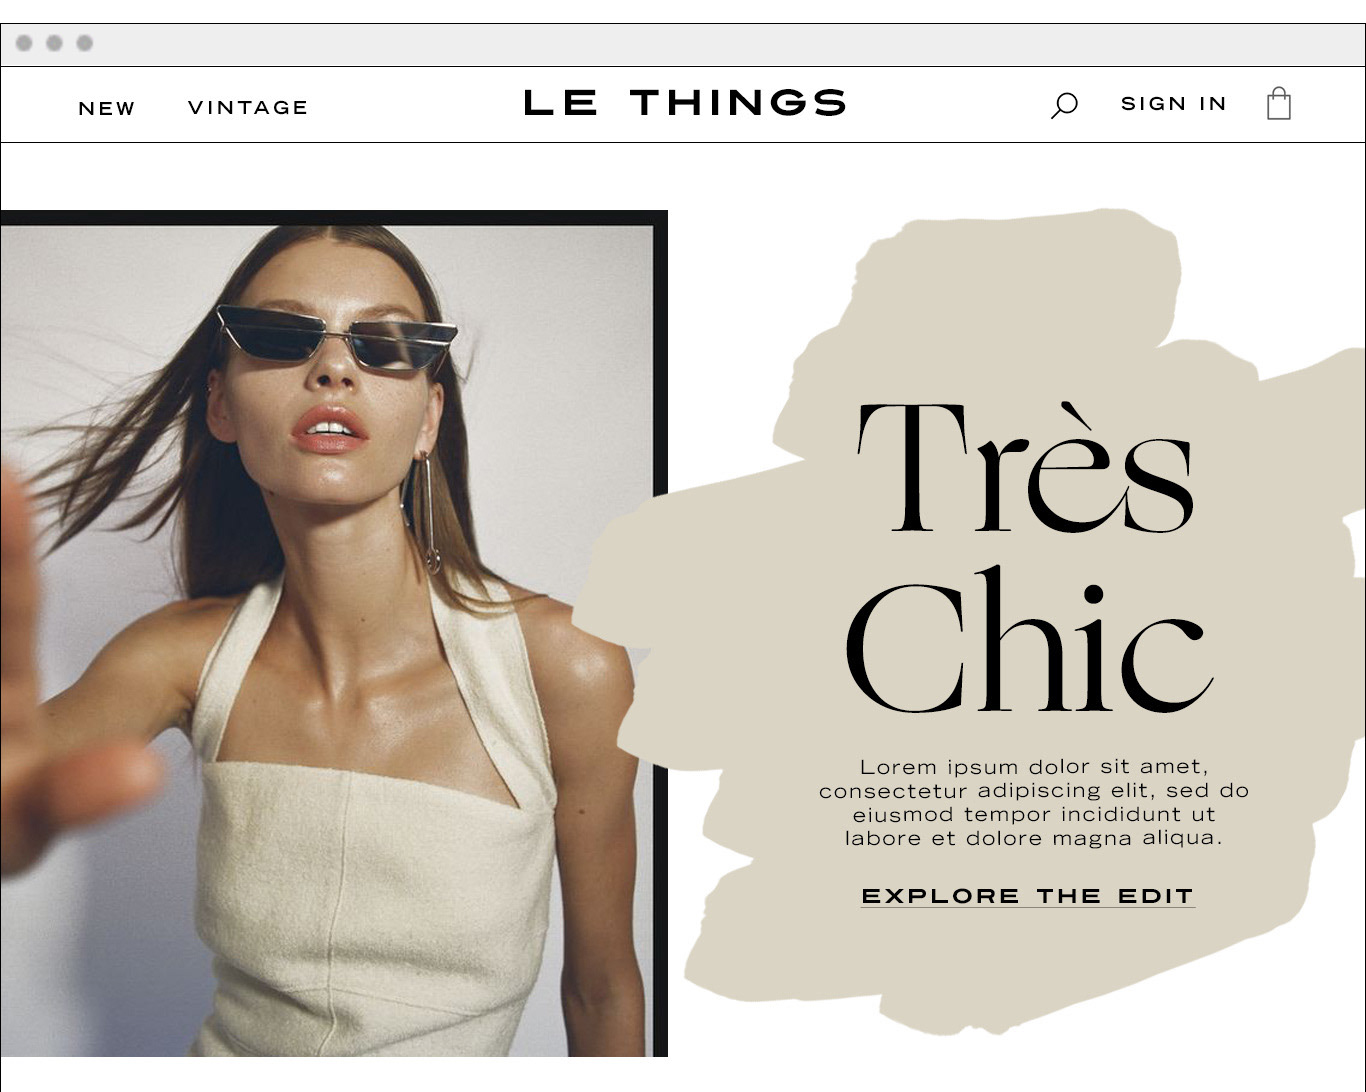The width and height of the screenshot is (1366, 1092).
Task: Go home via the LE THINGS logo
Action: (x=685, y=102)
